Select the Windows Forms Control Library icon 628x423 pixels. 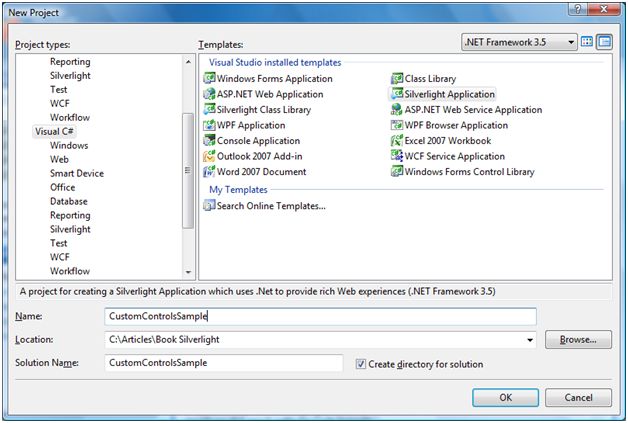(397, 171)
